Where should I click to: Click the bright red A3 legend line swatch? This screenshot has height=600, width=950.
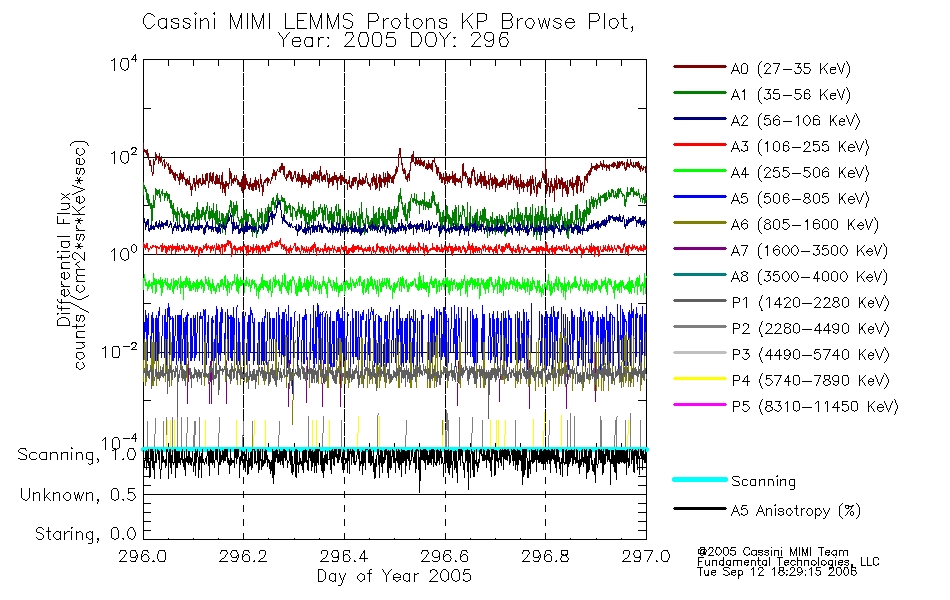click(700, 145)
